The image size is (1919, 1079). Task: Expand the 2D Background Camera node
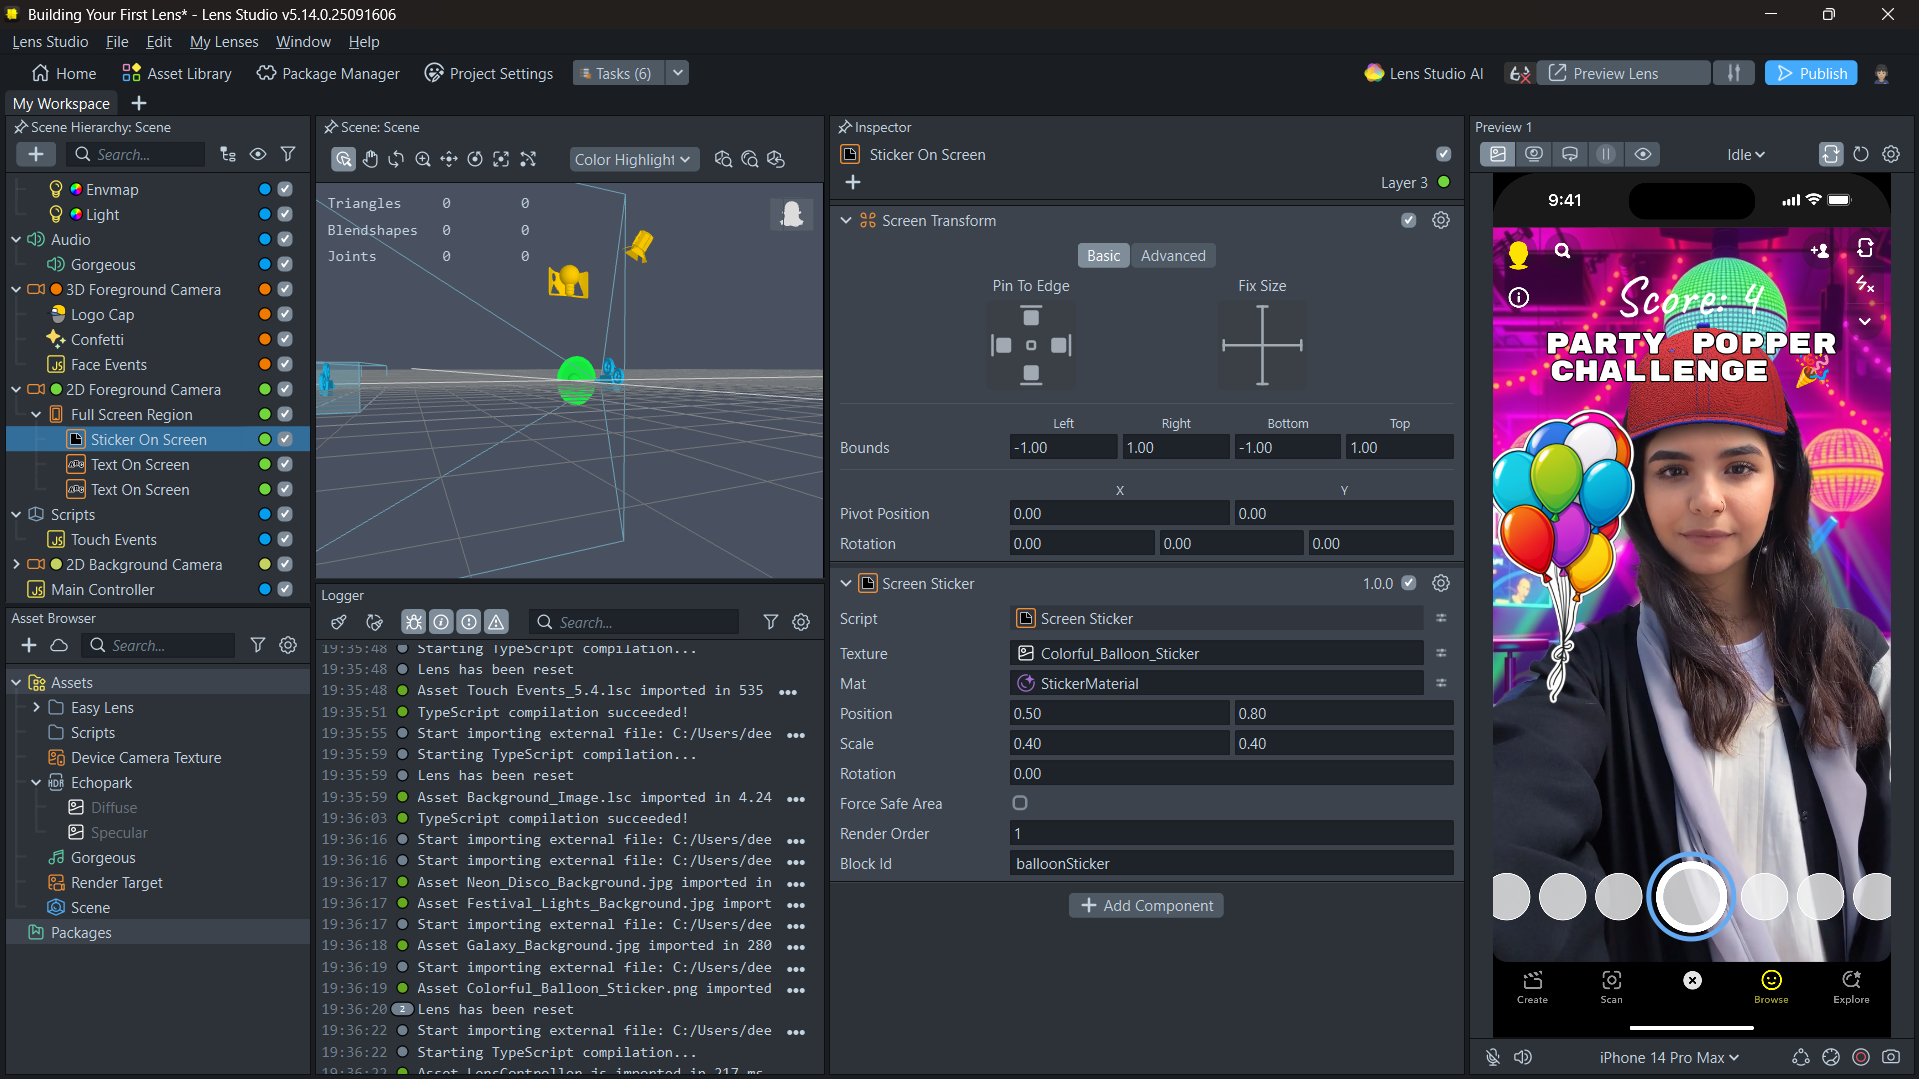(x=16, y=564)
